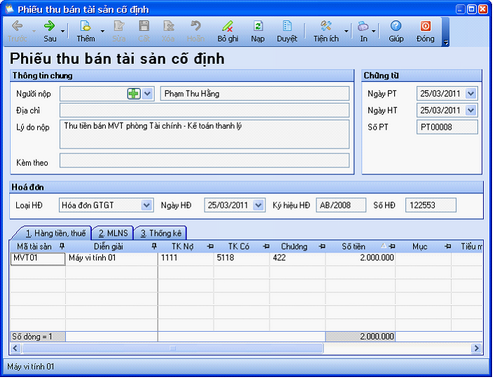Select Số tiền cell 2.000.000 in first row
Viewport: 493px width, 378px height.
point(361,259)
